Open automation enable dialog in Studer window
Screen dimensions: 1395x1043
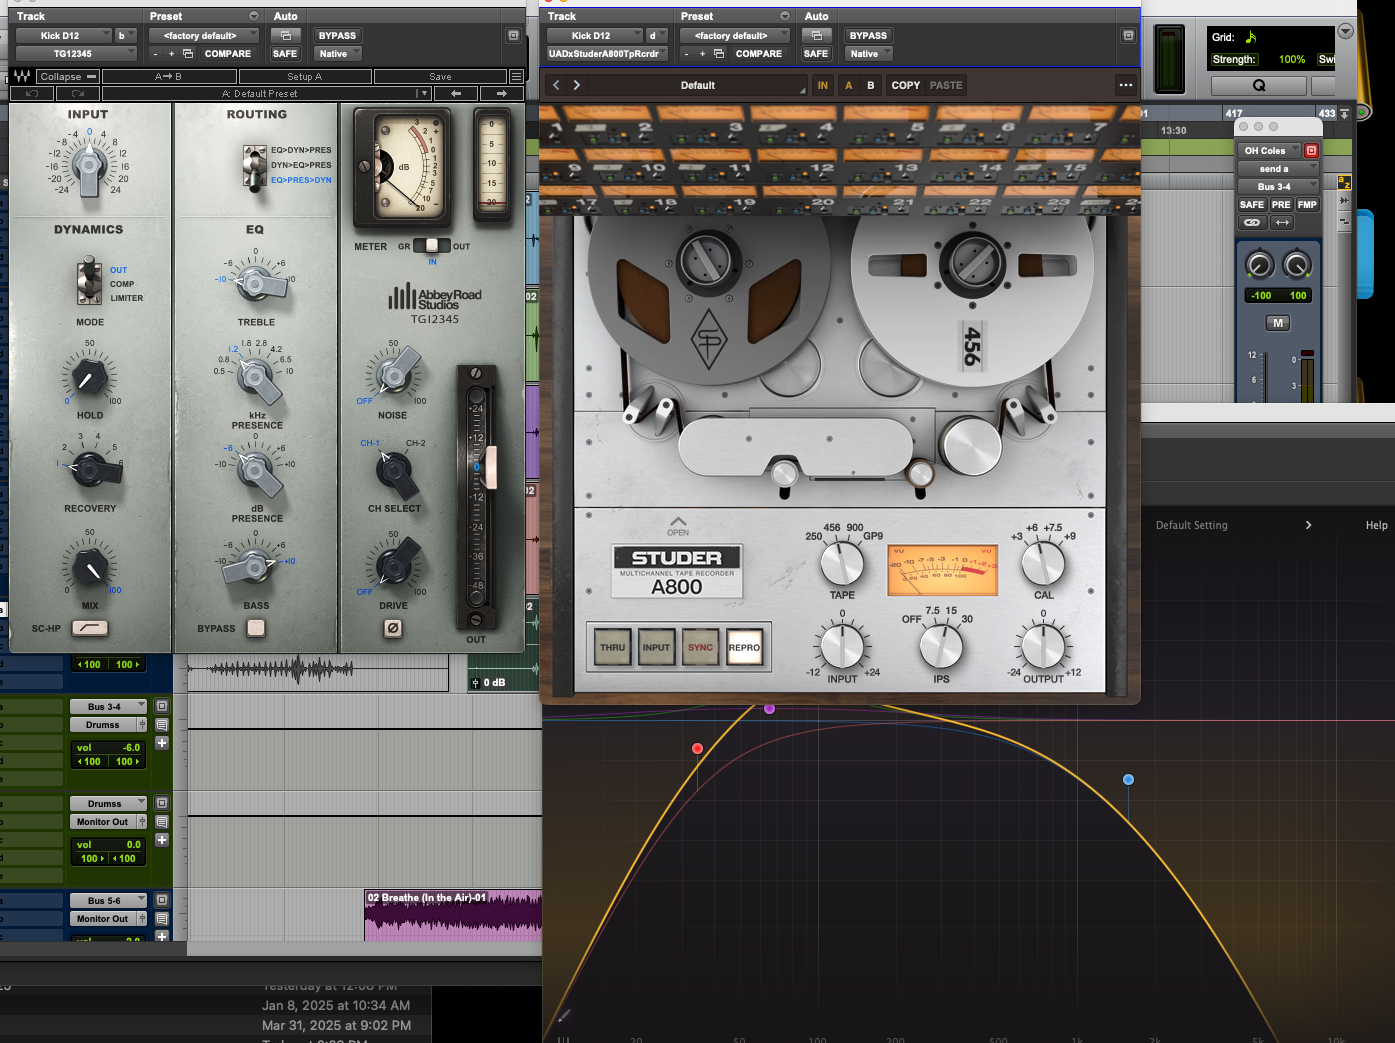(x=816, y=35)
